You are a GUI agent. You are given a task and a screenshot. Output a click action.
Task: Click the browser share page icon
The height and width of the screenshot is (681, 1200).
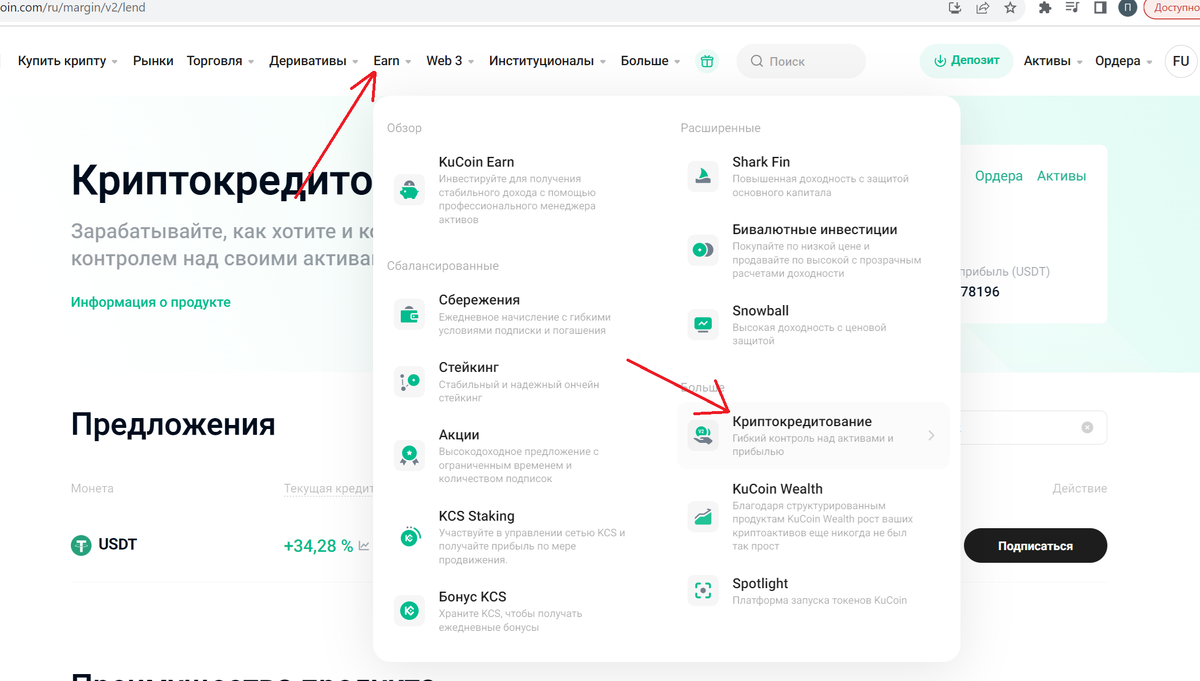(982, 8)
